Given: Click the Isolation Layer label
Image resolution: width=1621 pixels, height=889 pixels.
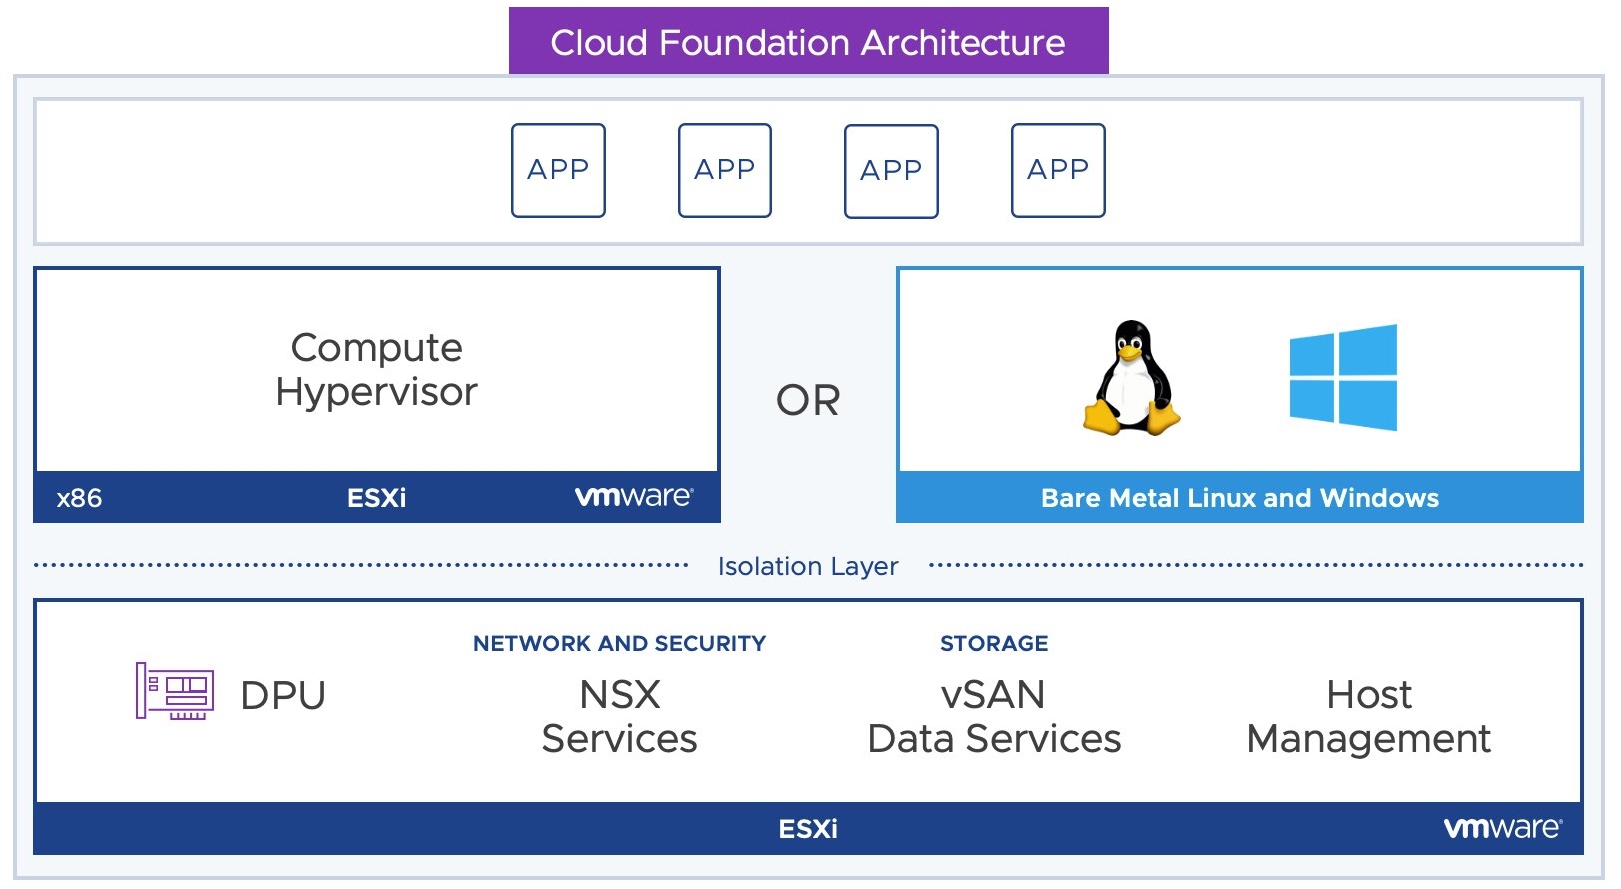Looking at the screenshot, I should (808, 567).
